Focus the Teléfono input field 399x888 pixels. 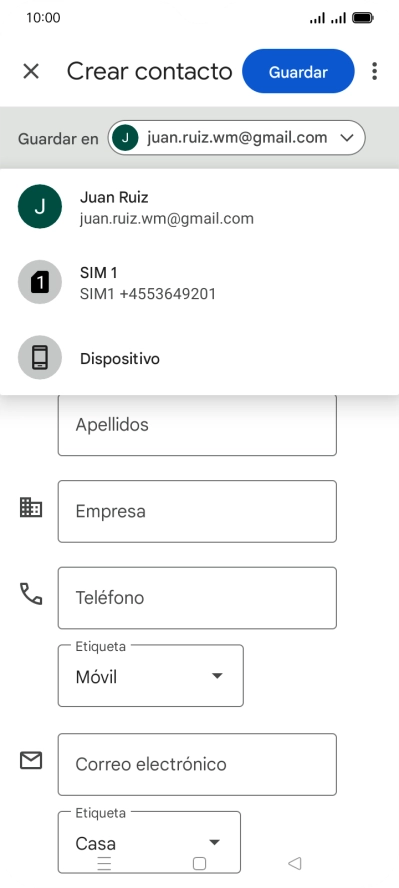[197, 598]
